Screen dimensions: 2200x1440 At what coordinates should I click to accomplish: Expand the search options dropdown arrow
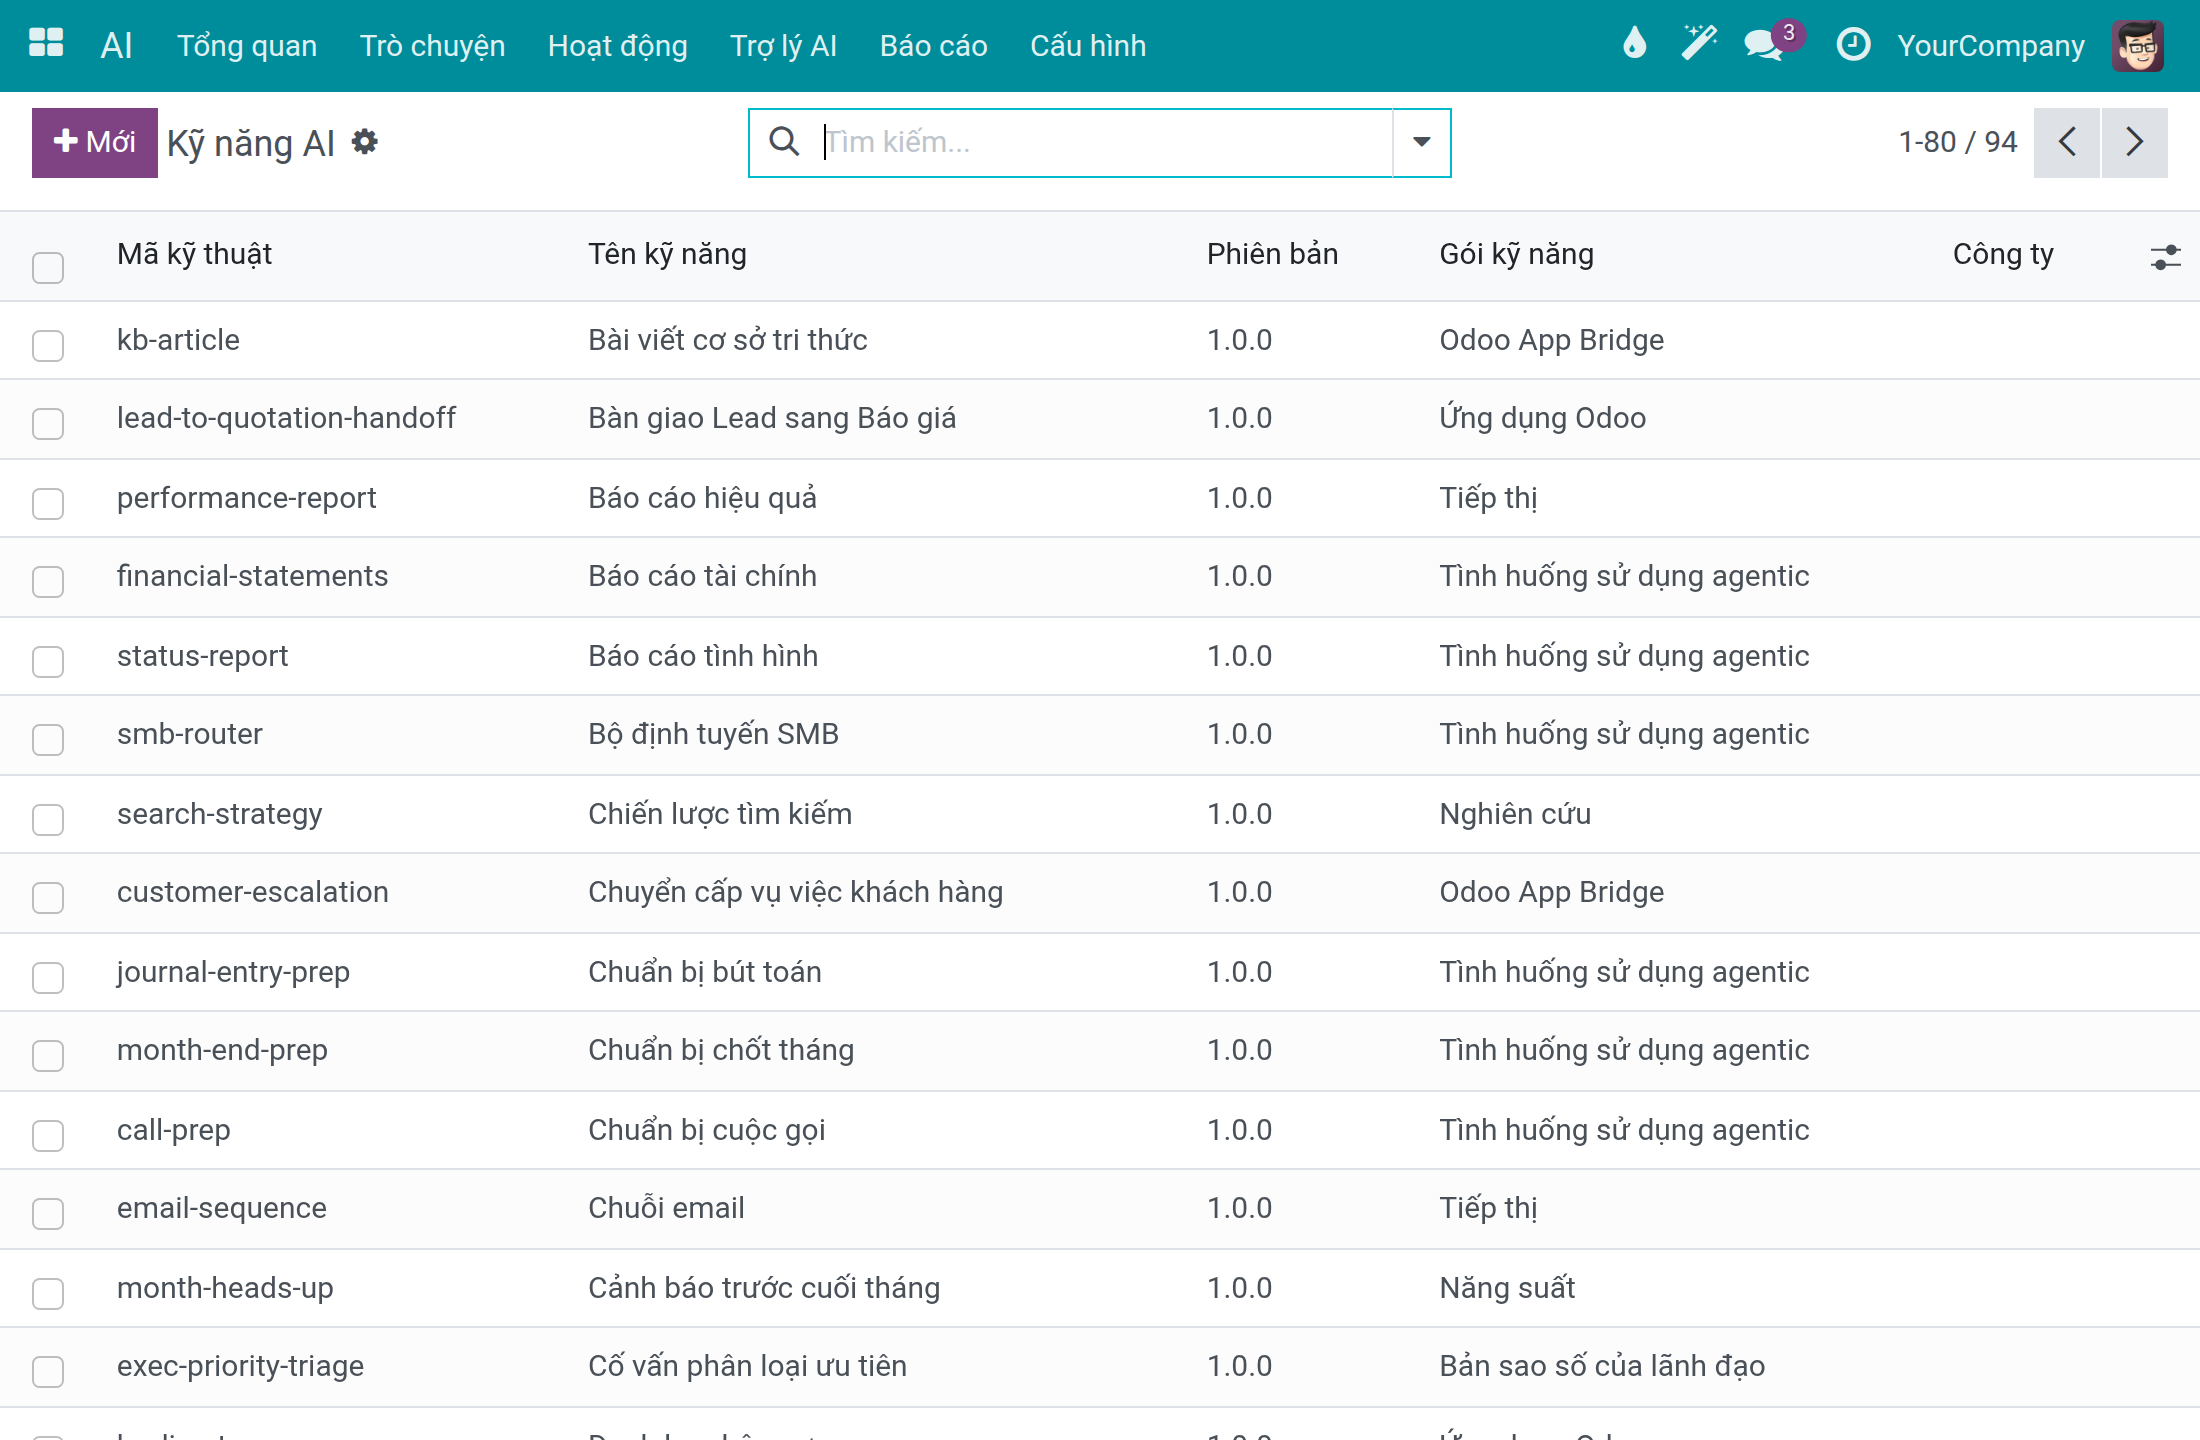click(x=1422, y=142)
